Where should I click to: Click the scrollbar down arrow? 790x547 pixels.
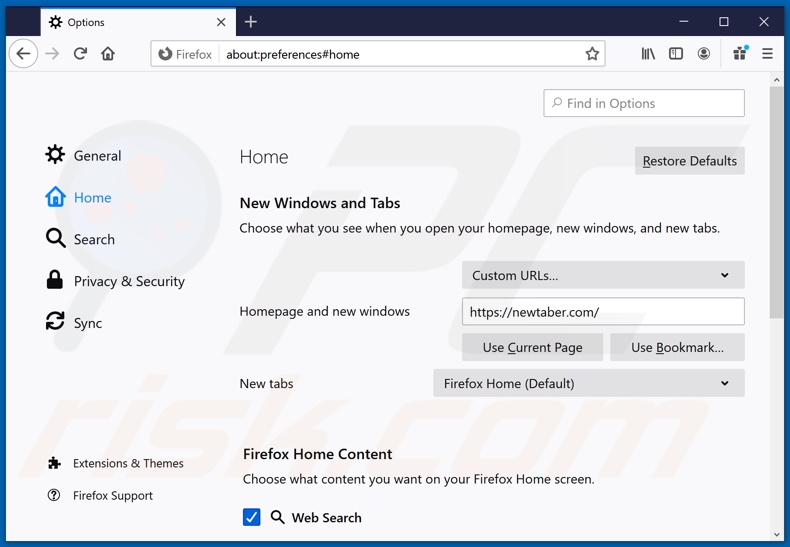tap(776, 535)
